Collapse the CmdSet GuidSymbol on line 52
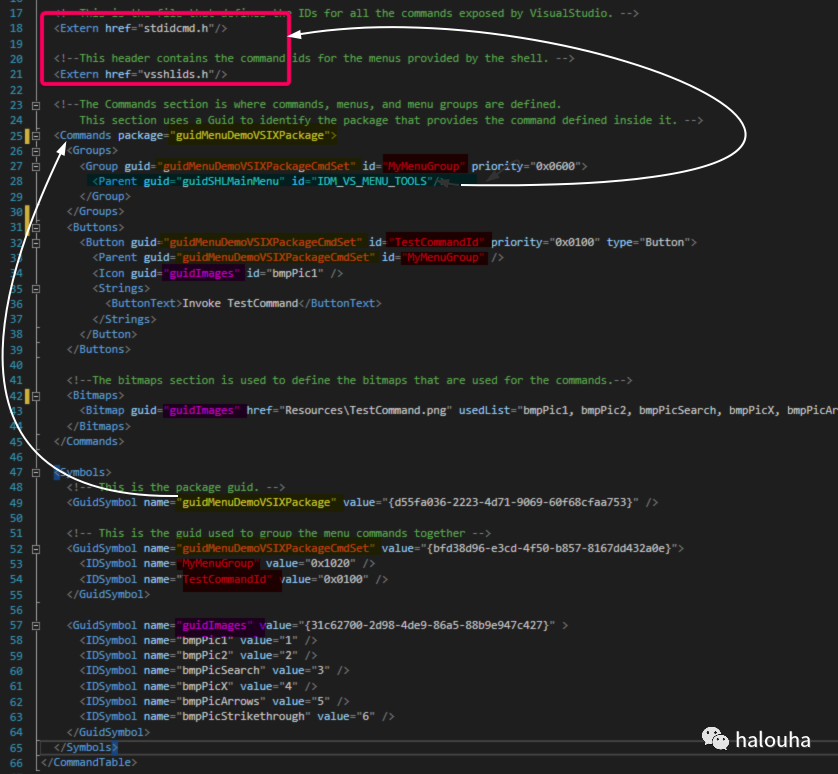 pos(37,548)
